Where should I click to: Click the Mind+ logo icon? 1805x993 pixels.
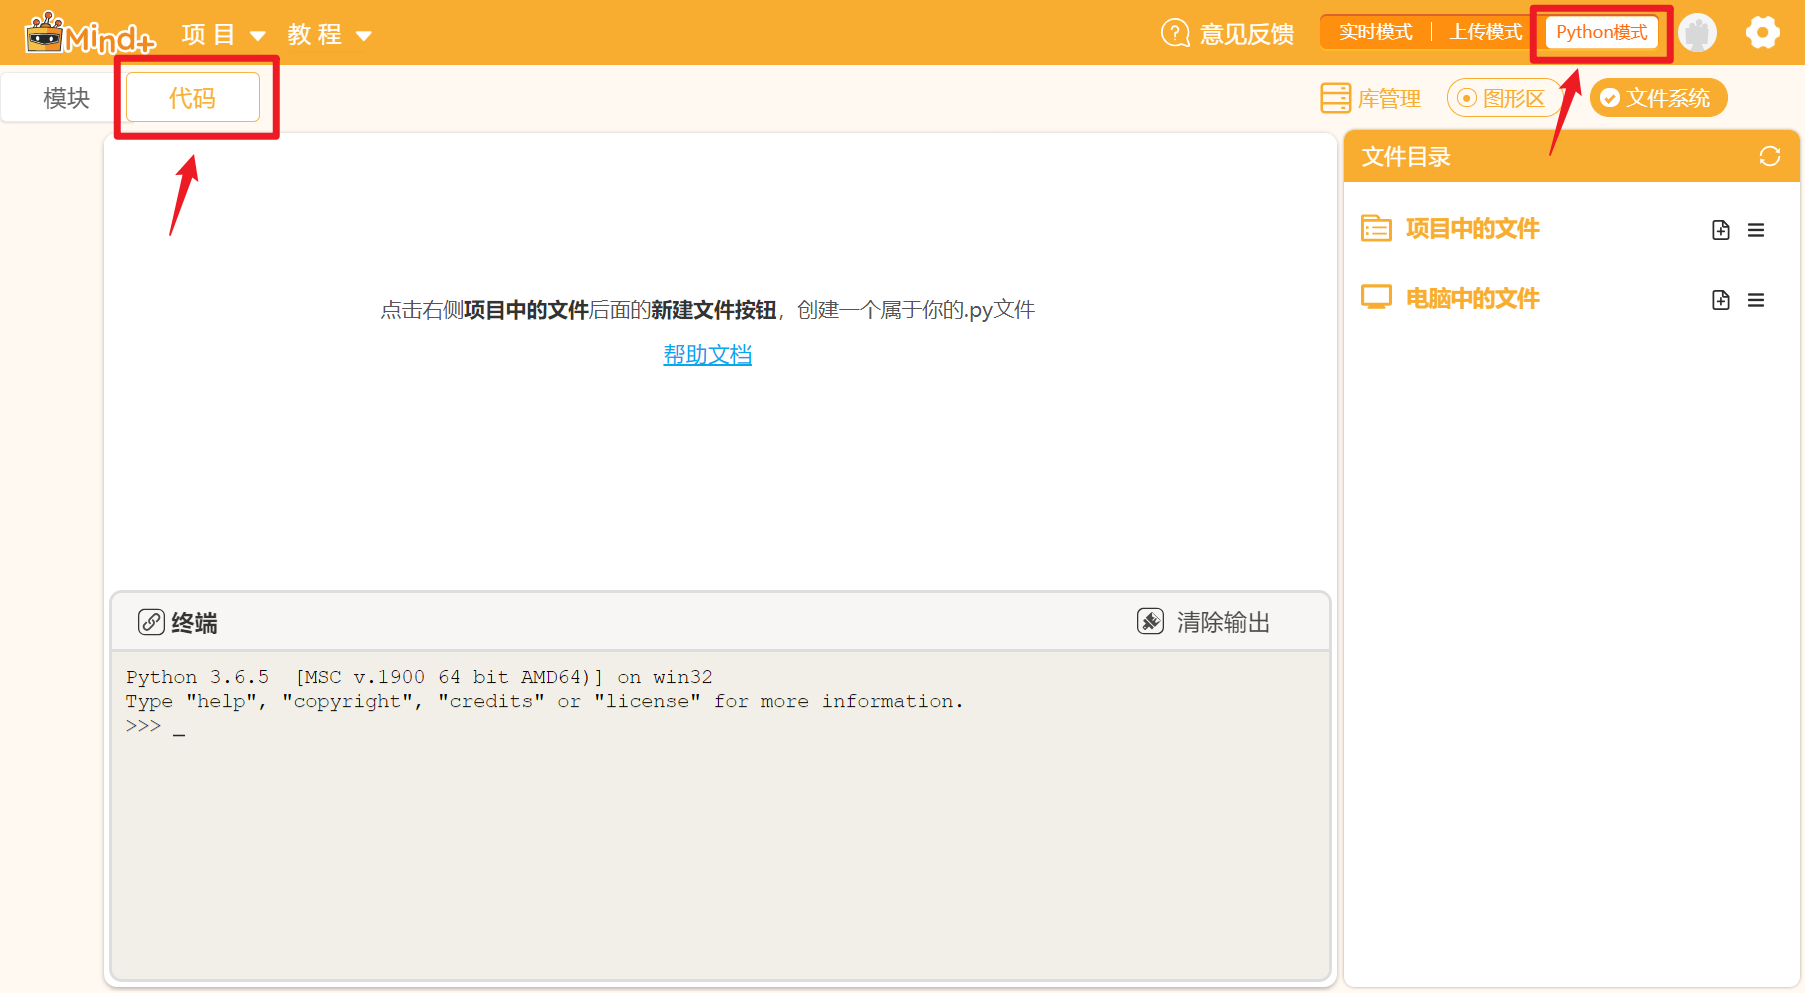pos(90,34)
